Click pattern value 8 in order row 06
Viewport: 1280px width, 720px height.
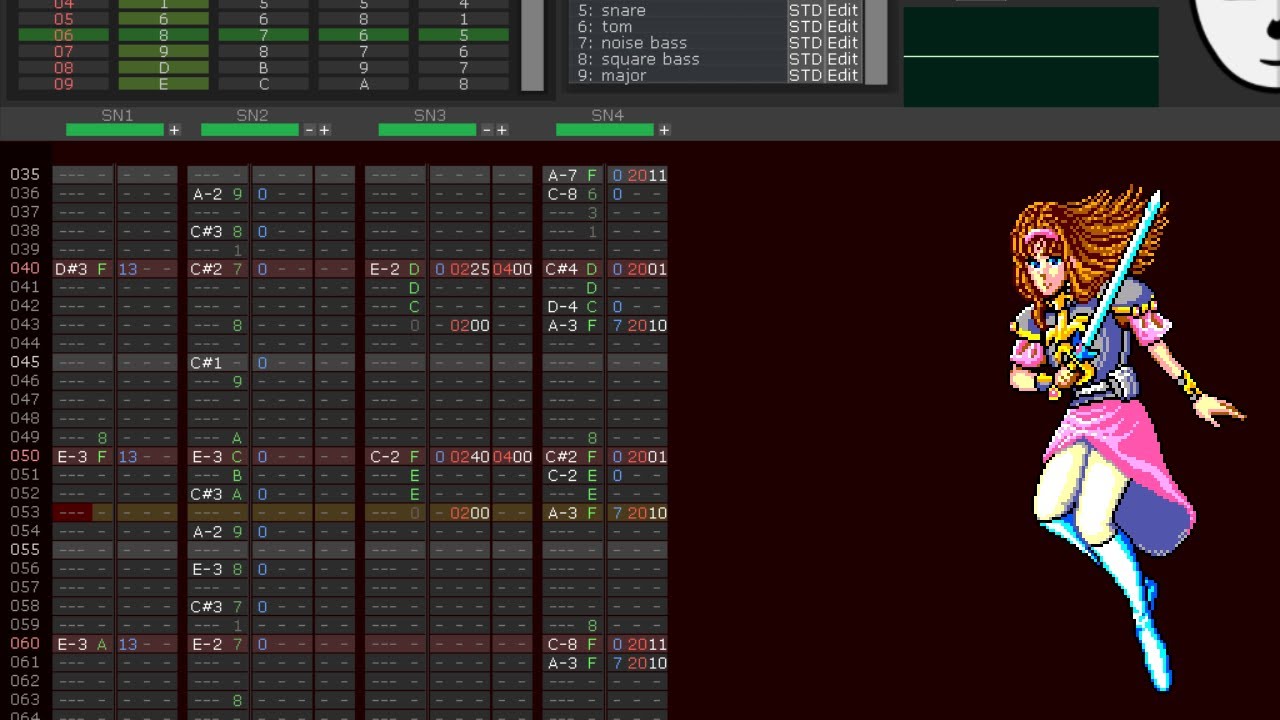(164, 35)
